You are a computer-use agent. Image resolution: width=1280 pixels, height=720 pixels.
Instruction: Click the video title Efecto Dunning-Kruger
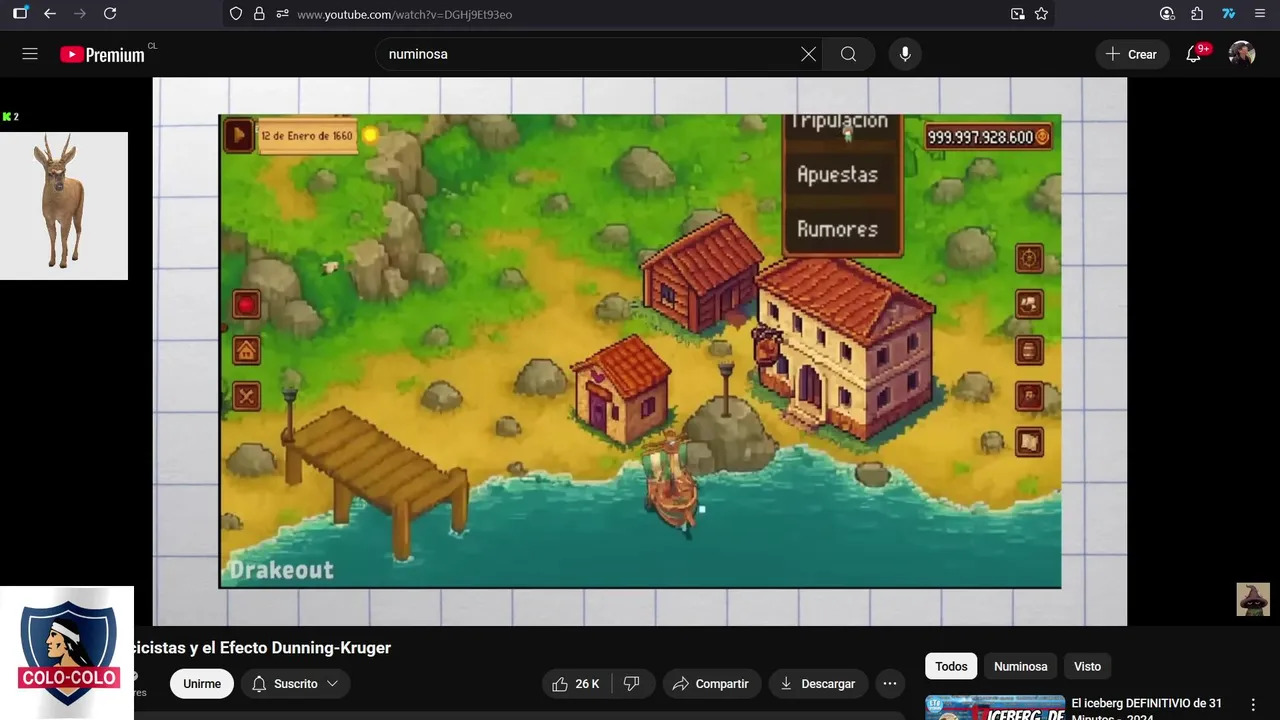pos(262,648)
